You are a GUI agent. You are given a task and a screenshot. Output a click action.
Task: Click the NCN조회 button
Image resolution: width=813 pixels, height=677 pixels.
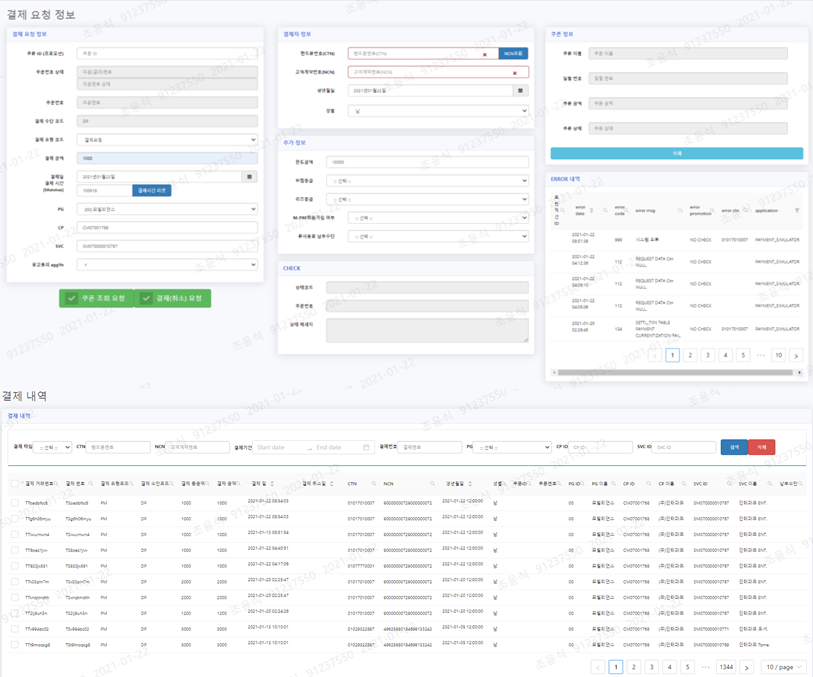click(x=513, y=53)
